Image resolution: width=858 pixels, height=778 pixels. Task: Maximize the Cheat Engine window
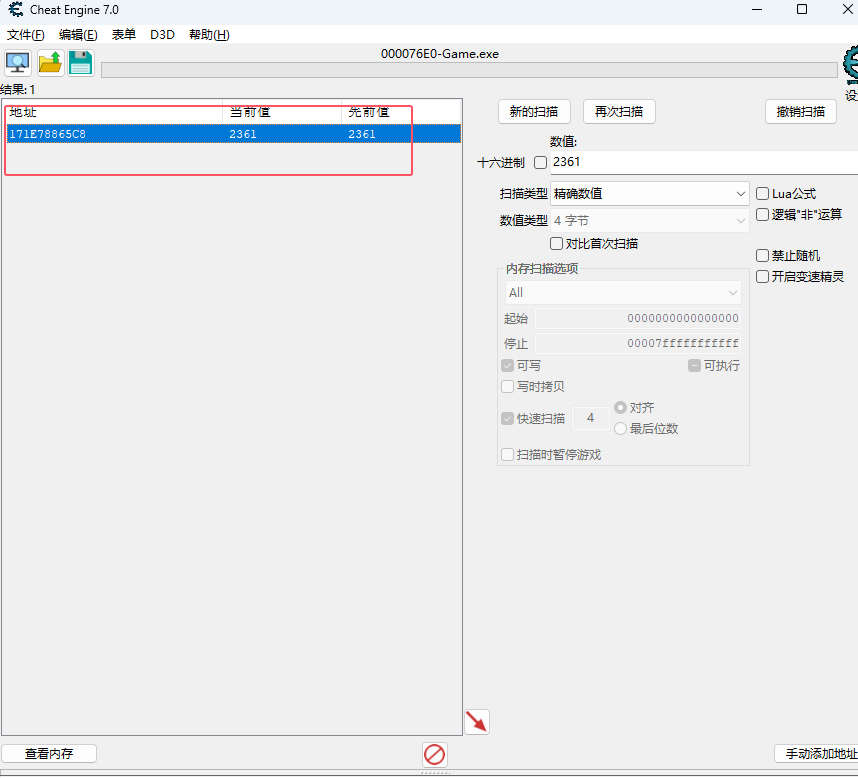click(x=802, y=9)
